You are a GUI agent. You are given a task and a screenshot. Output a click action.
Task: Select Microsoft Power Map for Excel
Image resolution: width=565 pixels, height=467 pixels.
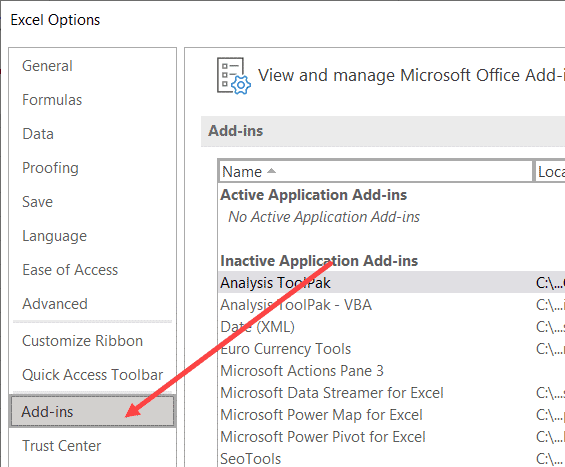click(x=392, y=415)
